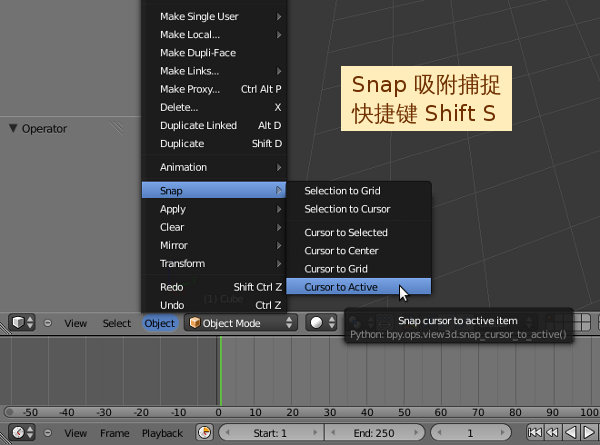This screenshot has height=445, width=600.
Task: Open the 3D view editor type selector
Action: 21,323
